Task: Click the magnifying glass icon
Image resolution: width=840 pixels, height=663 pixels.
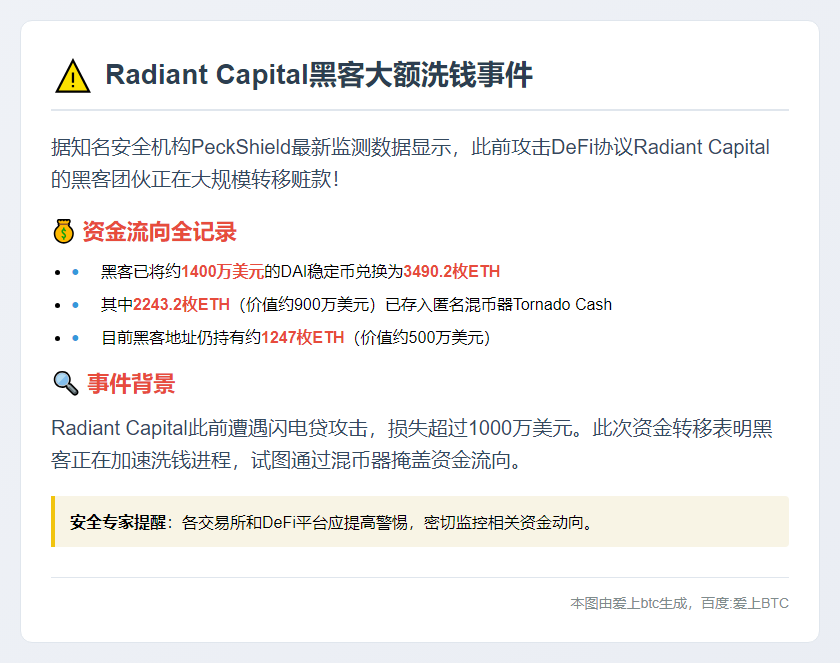Action: pyautogui.click(x=65, y=383)
